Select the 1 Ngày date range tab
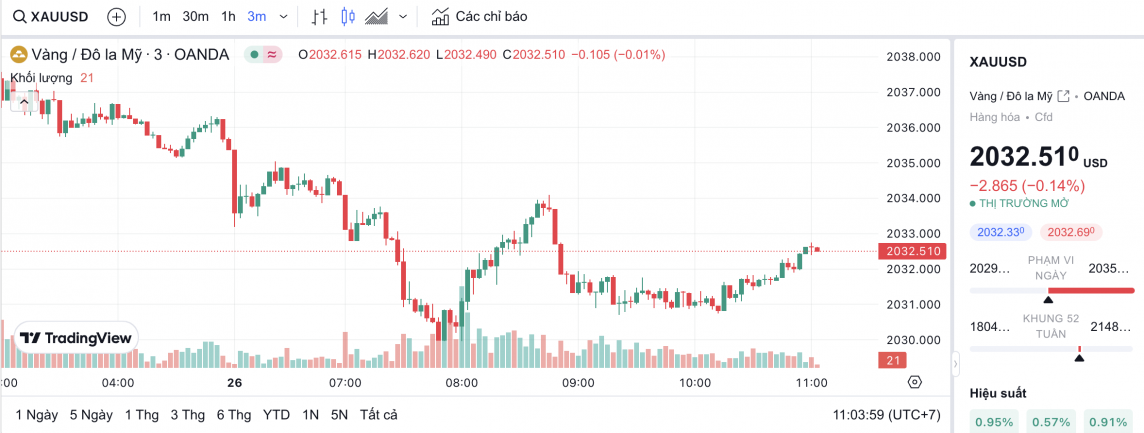Image resolution: width=1144 pixels, height=433 pixels. (36, 414)
